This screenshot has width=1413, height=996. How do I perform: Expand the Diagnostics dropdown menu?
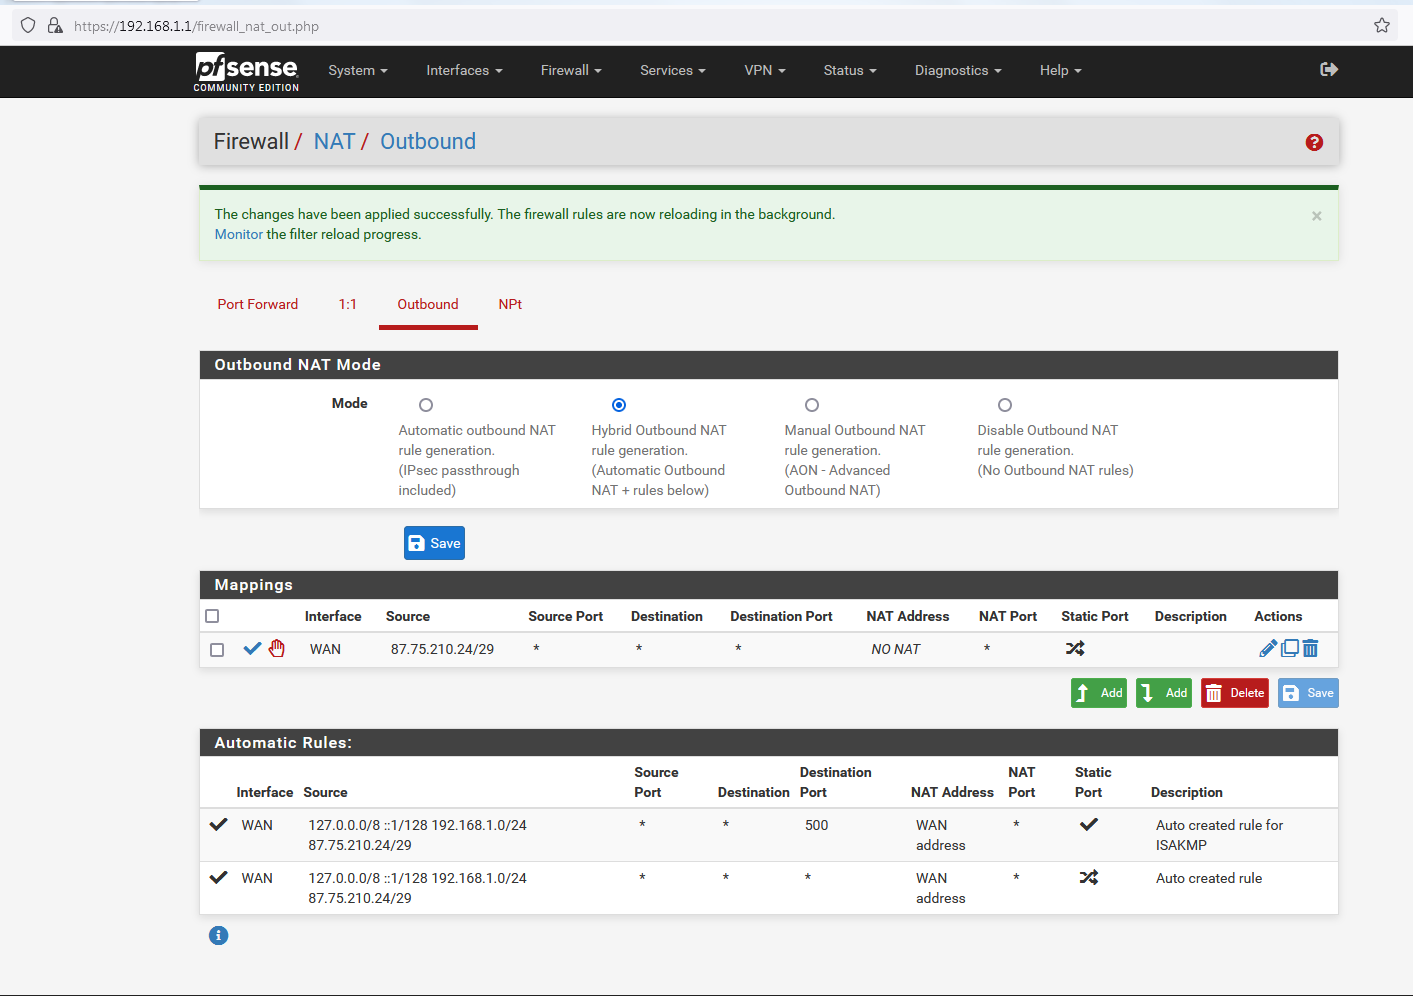pos(958,71)
